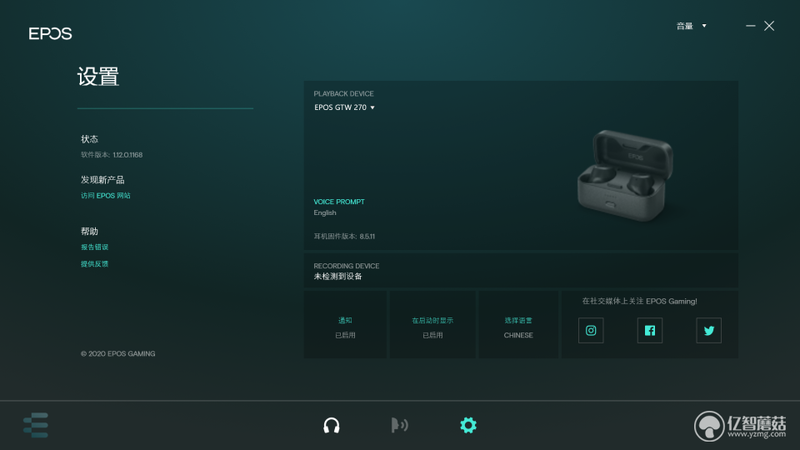Toggle the 通知 notification setting
This screenshot has width=800, height=450.
point(345,324)
